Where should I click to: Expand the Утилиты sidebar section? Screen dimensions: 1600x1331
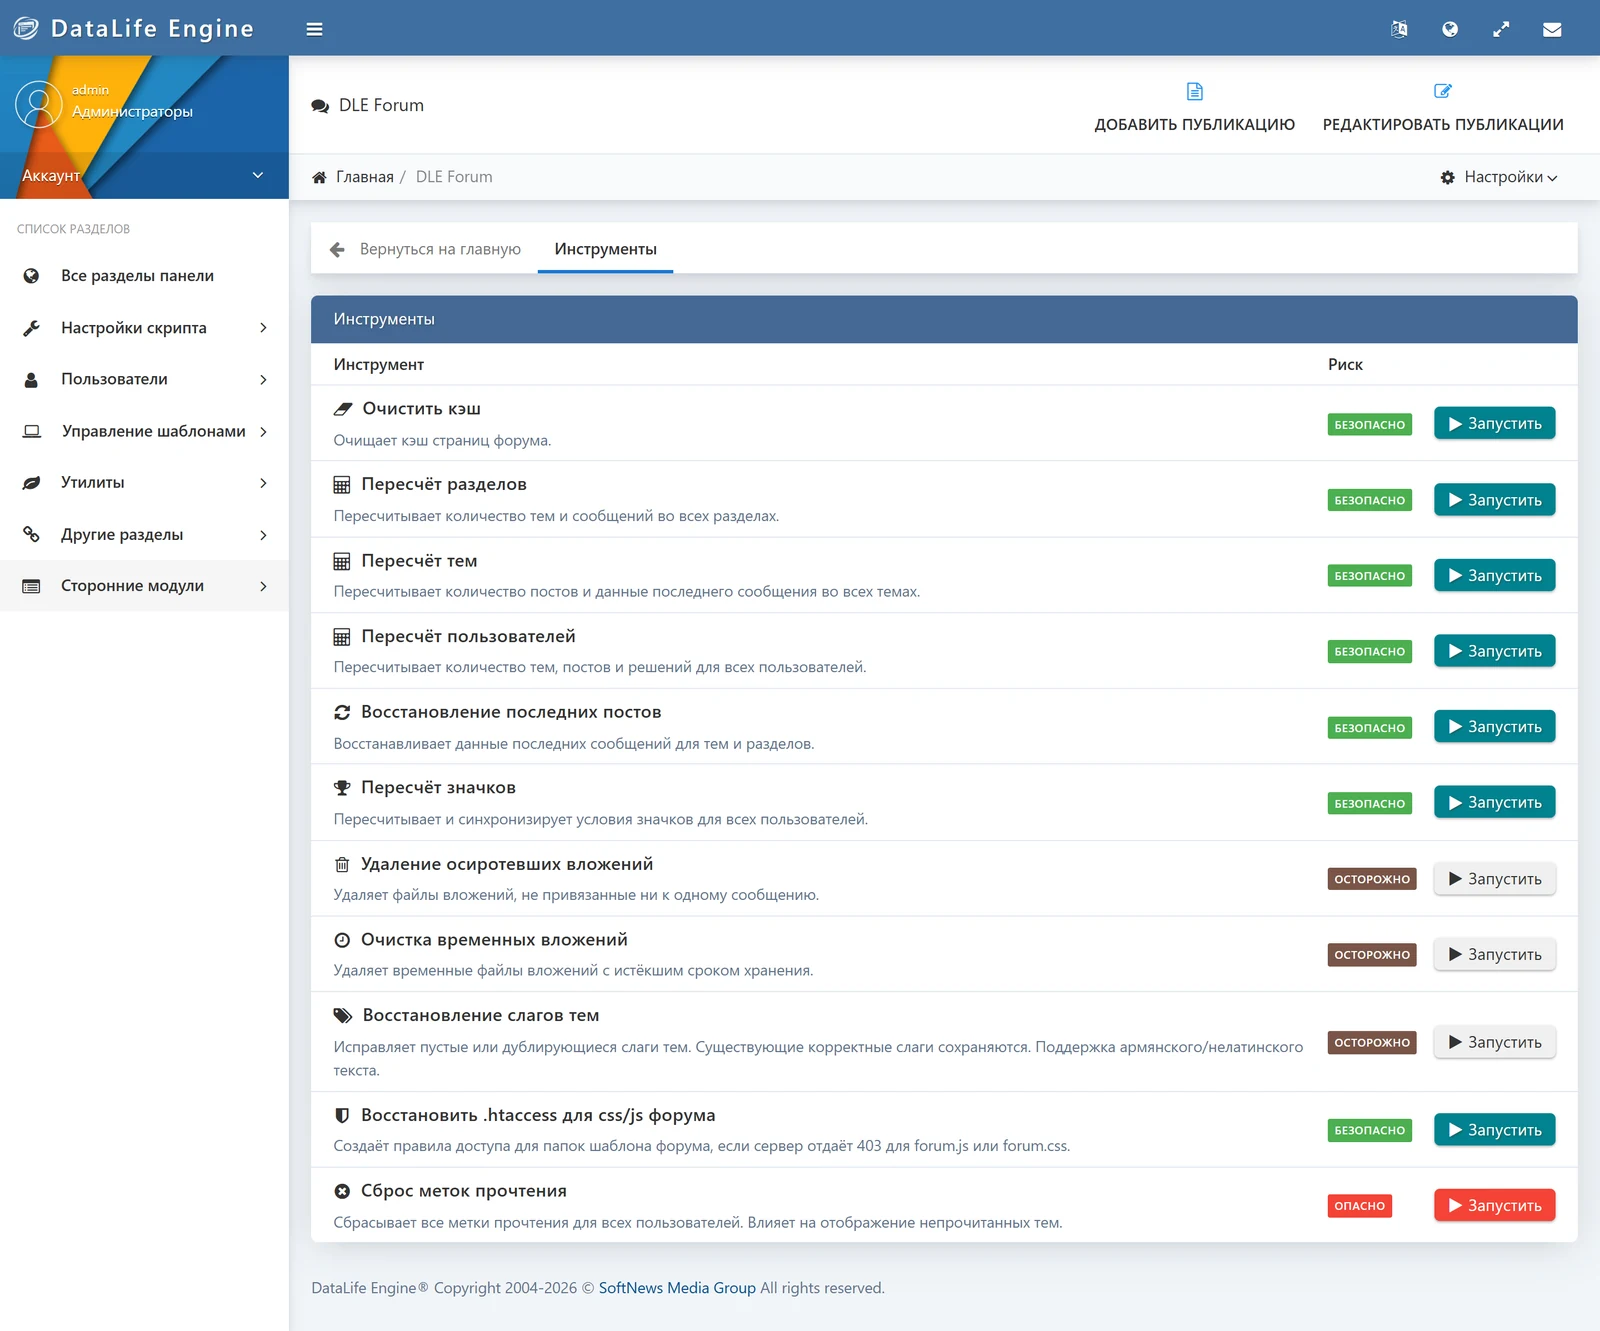pos(144,483)
